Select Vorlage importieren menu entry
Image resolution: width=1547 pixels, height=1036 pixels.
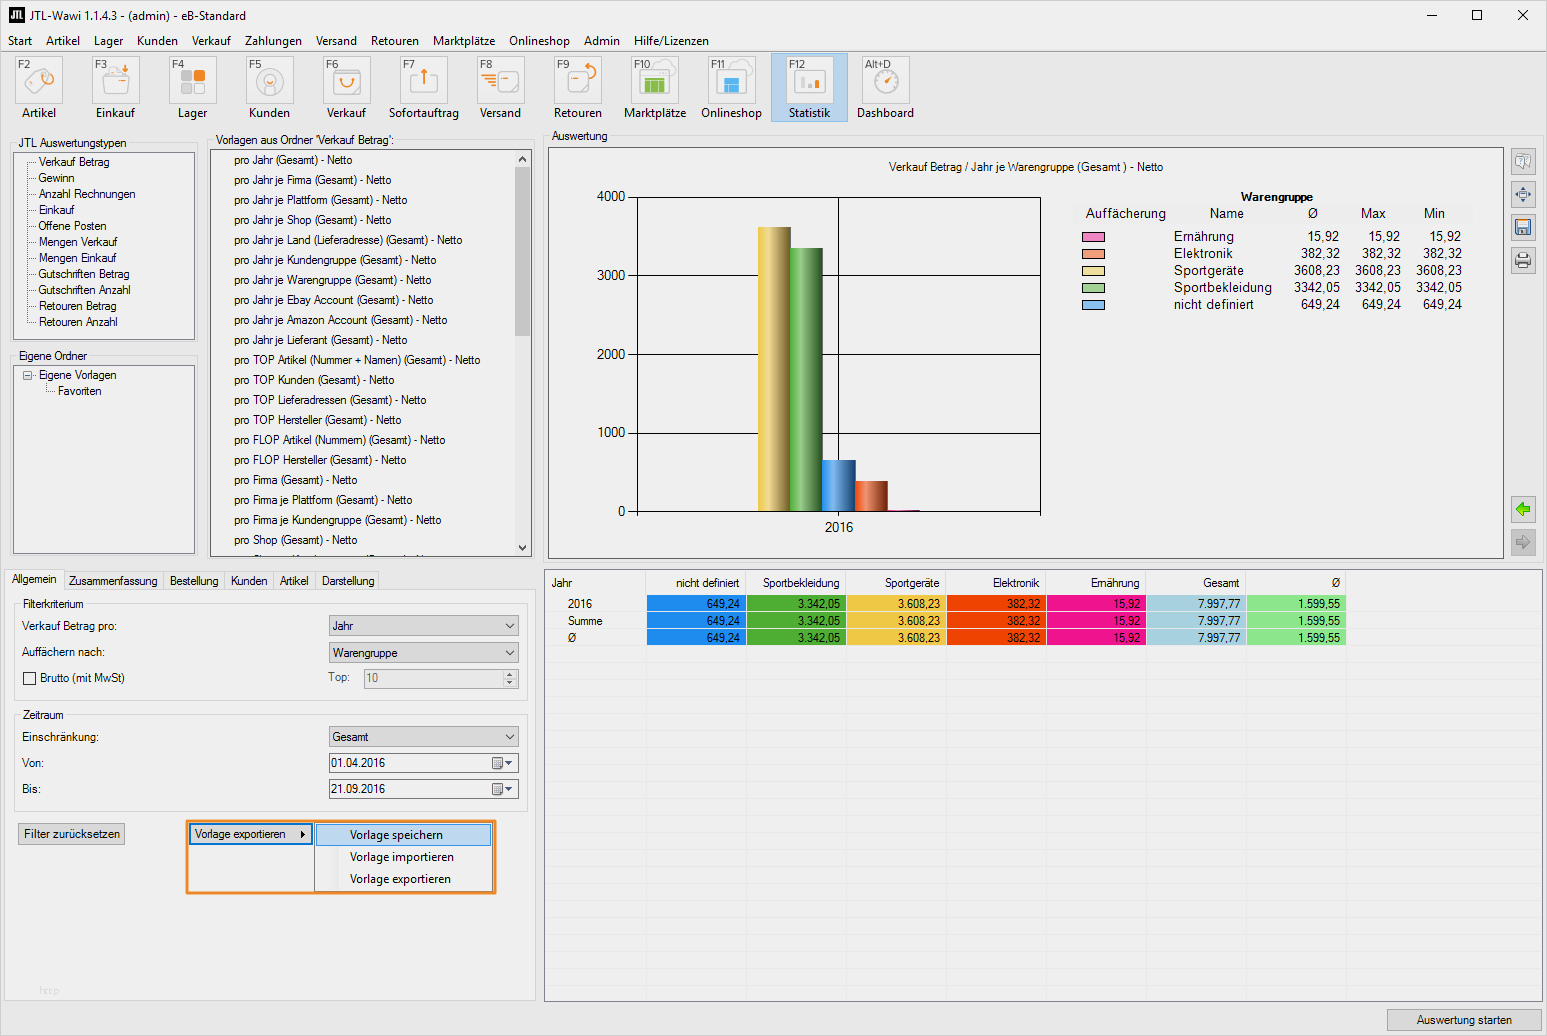click(x=402, y=857)
